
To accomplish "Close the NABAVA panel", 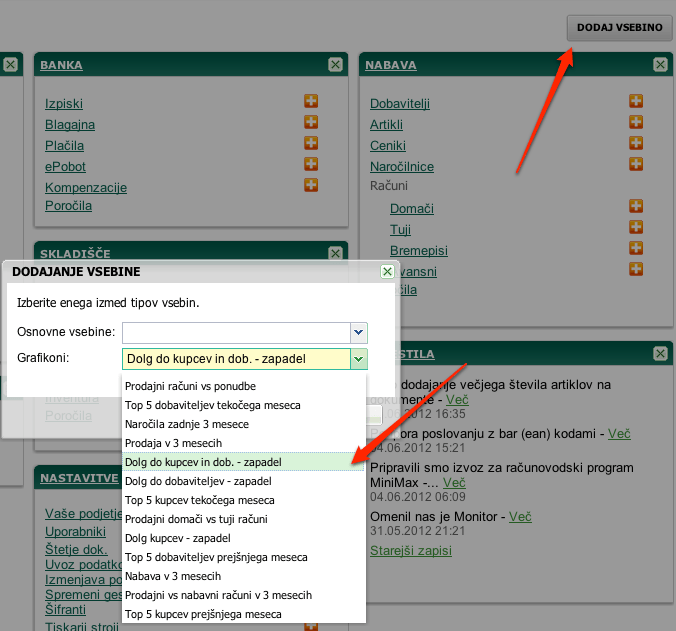I will [x=660, y=65].
